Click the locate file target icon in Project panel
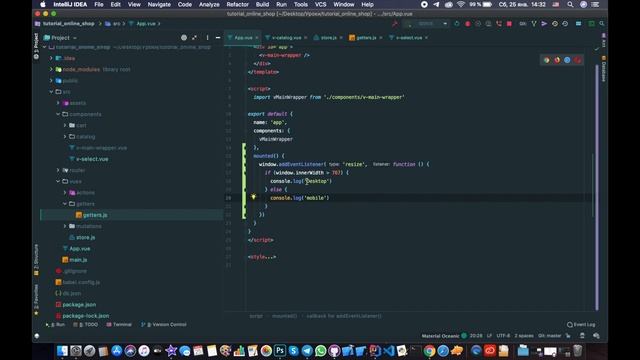The image size is (640, 360). (184, 38)
